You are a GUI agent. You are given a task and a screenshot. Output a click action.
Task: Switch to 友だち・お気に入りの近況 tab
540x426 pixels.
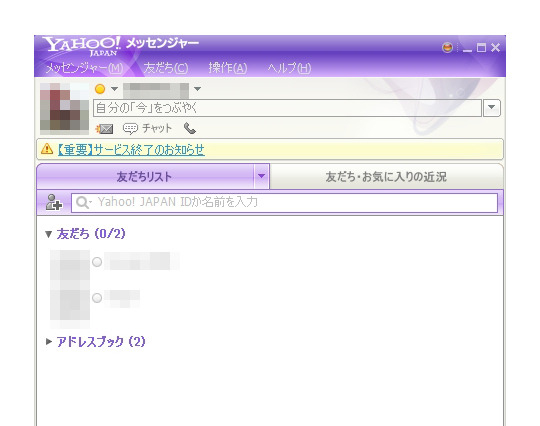coord(386,177)
